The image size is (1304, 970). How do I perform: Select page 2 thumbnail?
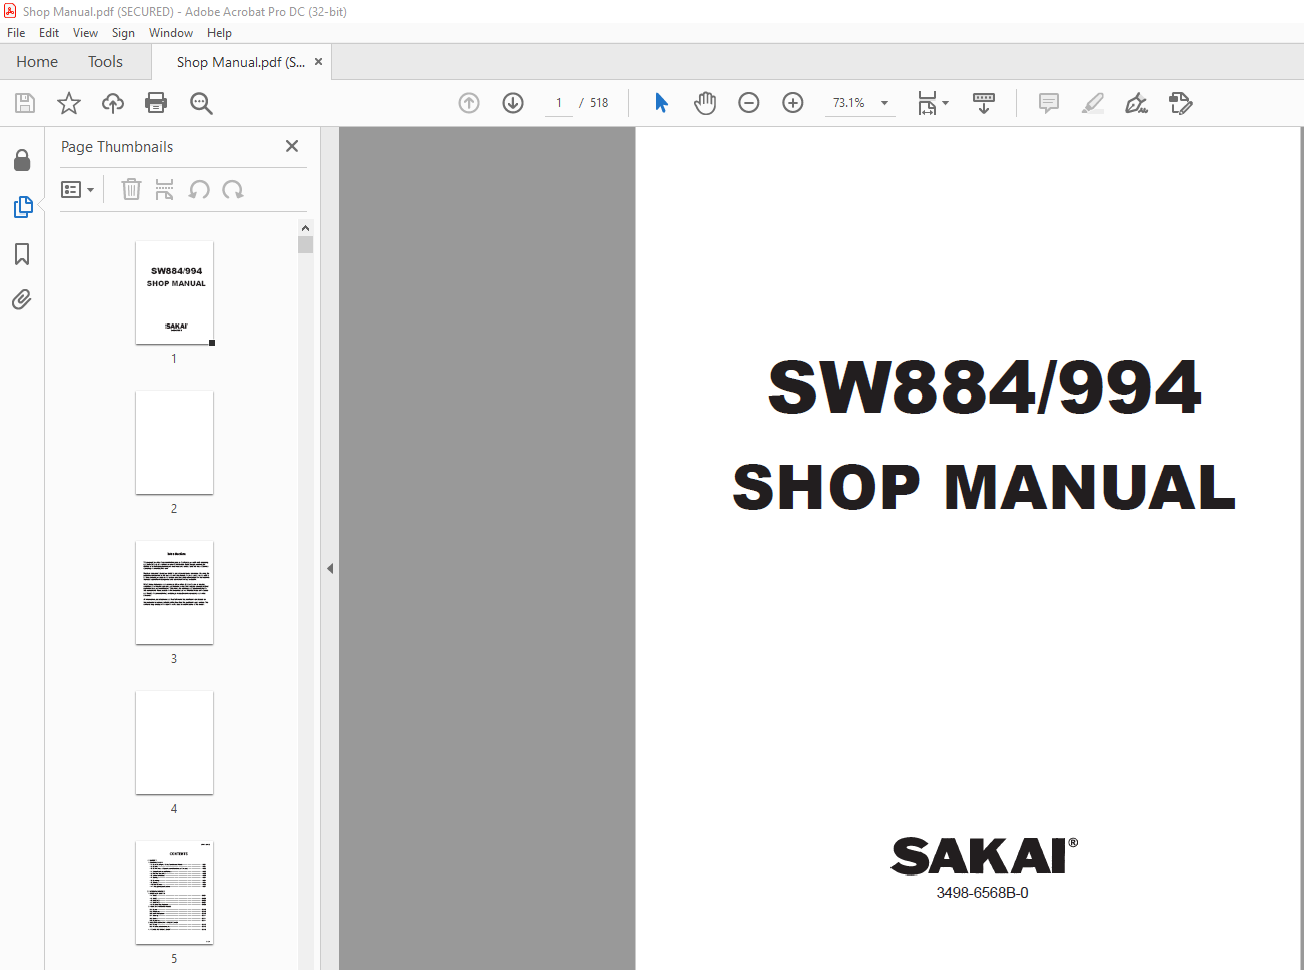coord(174,443)
